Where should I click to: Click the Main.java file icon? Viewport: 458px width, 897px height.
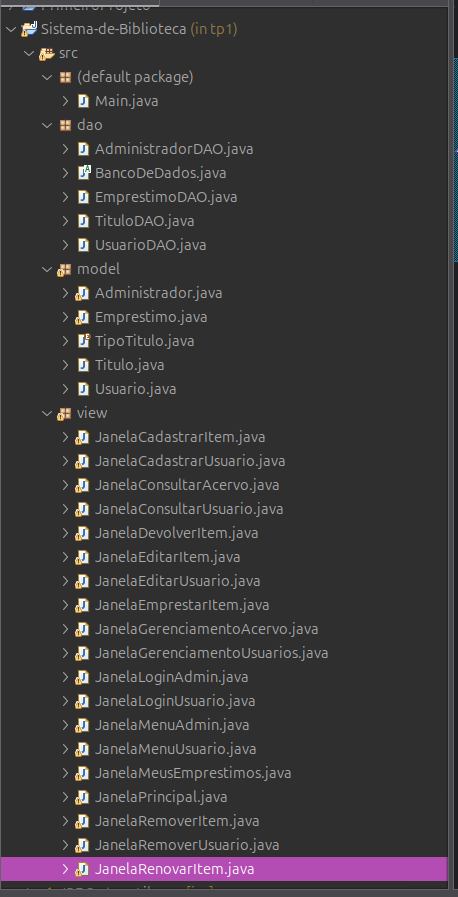[x=83, y=101]
